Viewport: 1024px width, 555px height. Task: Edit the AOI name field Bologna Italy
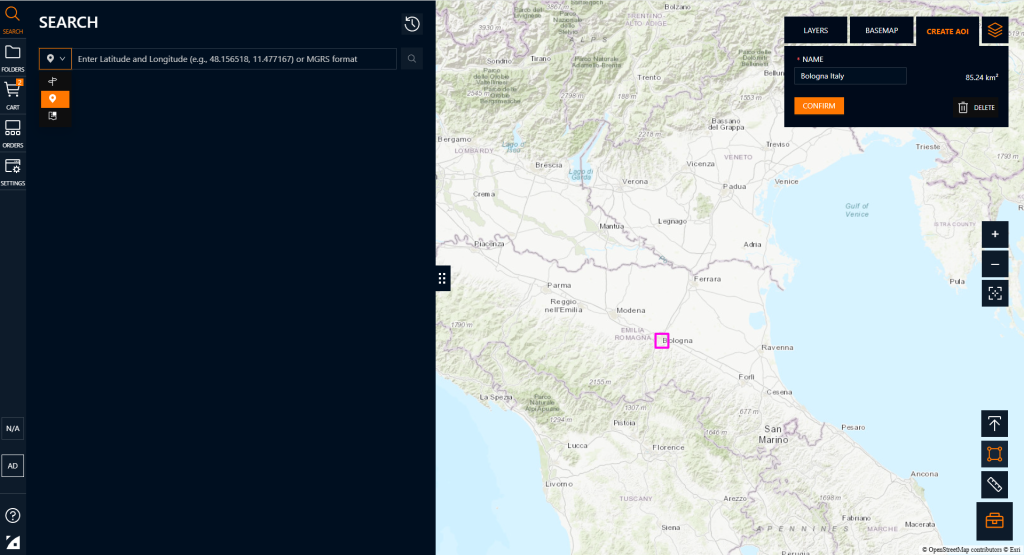850,76
